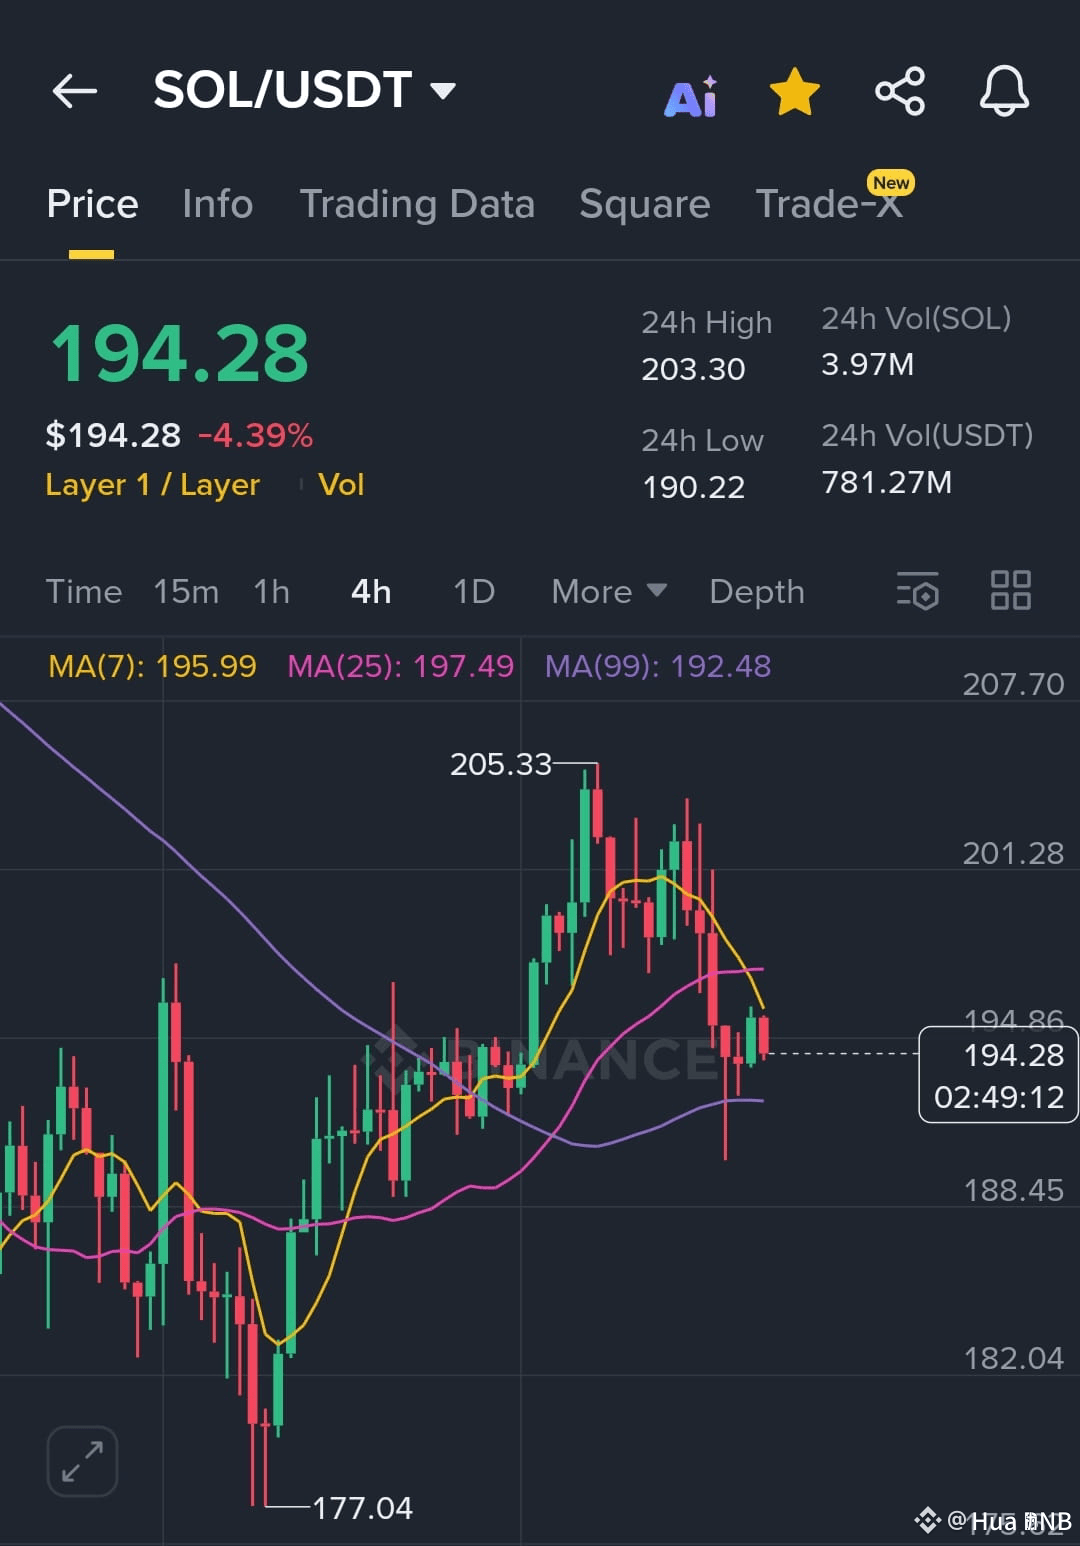Open the Square tab
This screenshot has width=1080, height=1546.
[645, 205]
